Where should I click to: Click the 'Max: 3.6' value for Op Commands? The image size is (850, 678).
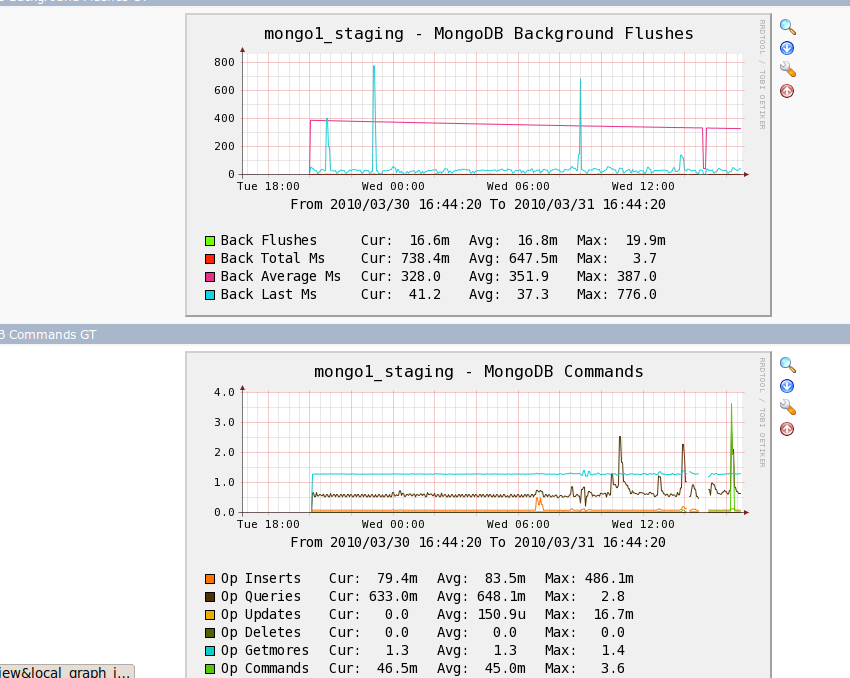(585, 668)
